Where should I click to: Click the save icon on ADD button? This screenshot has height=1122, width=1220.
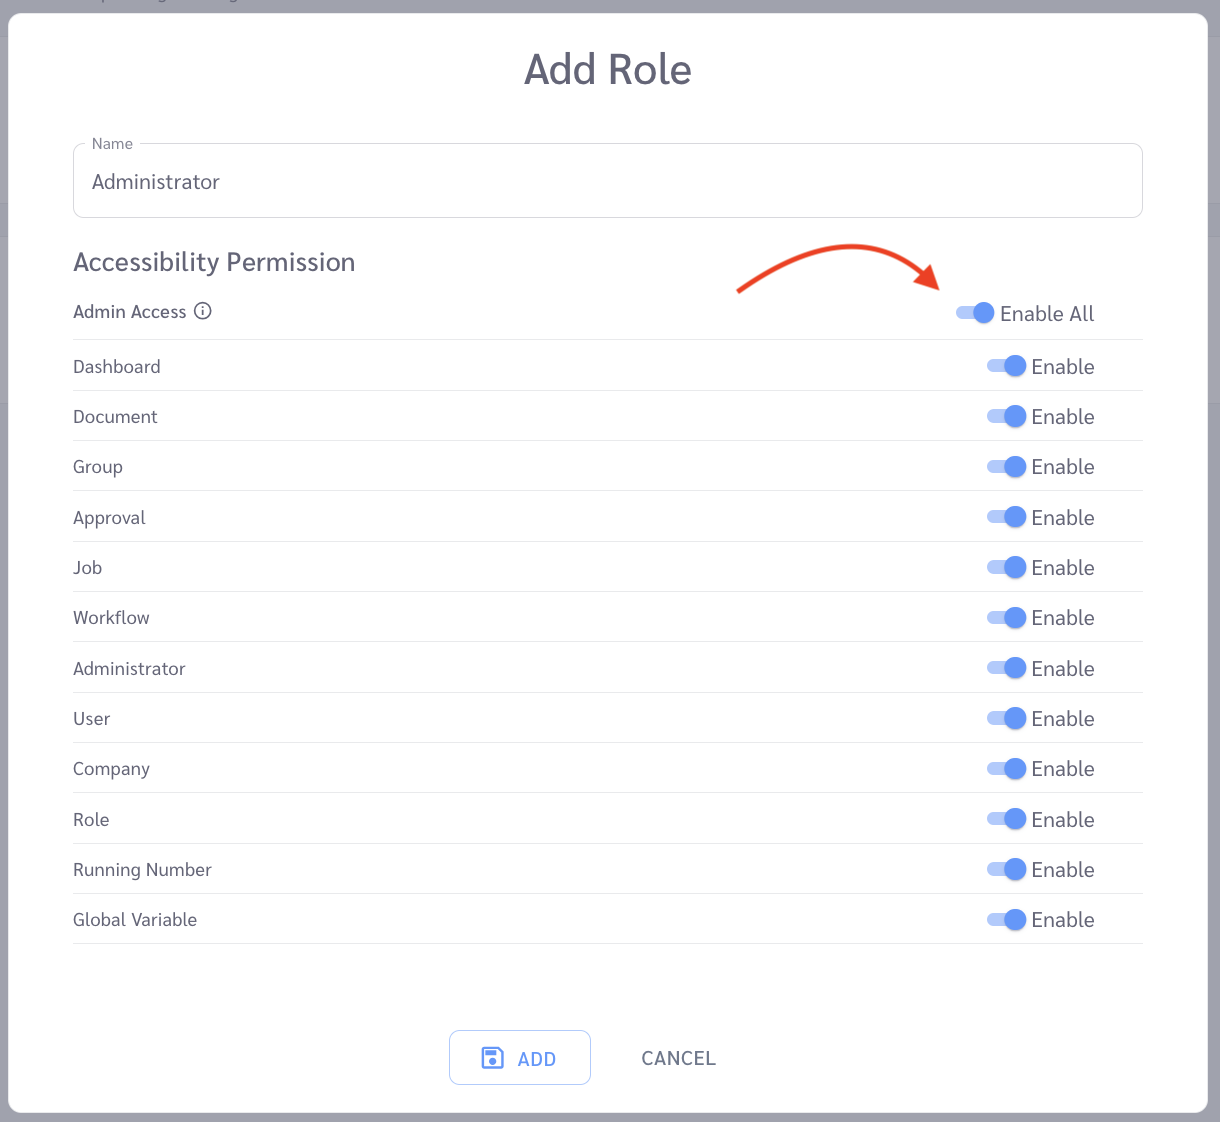click(x=493, y=1058)
